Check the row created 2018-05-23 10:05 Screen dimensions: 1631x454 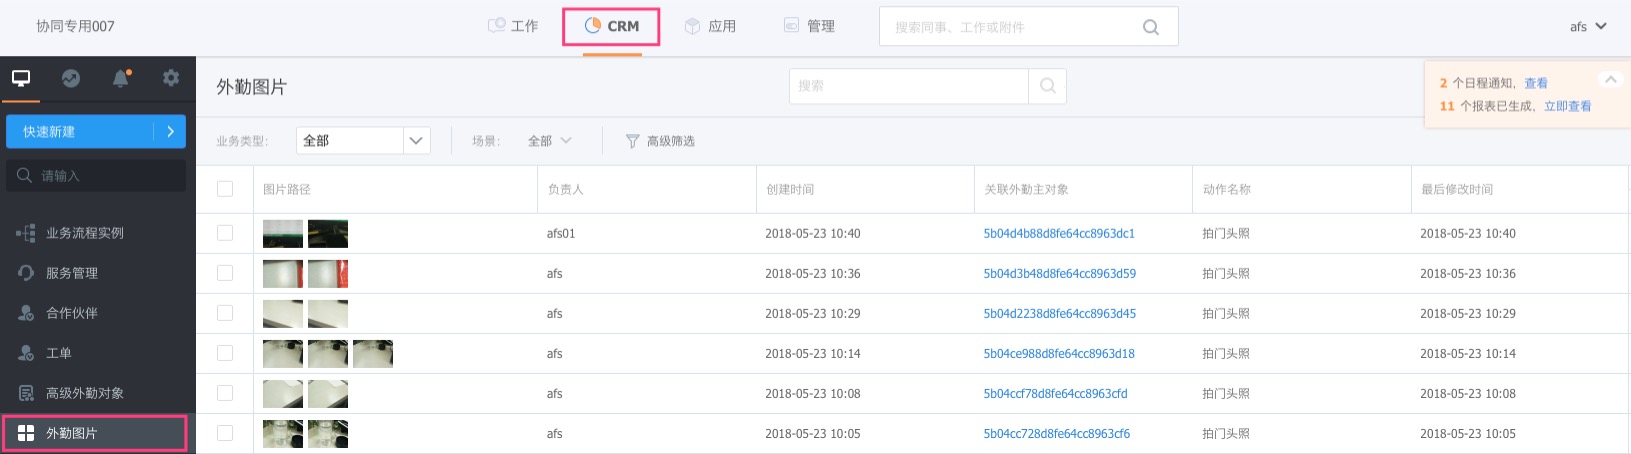click(225, 433)
